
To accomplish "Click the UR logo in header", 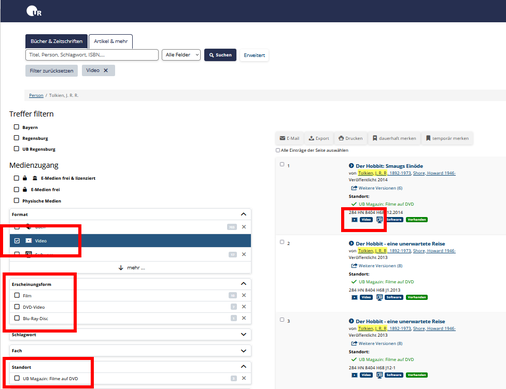I will (x=34, y=11).
